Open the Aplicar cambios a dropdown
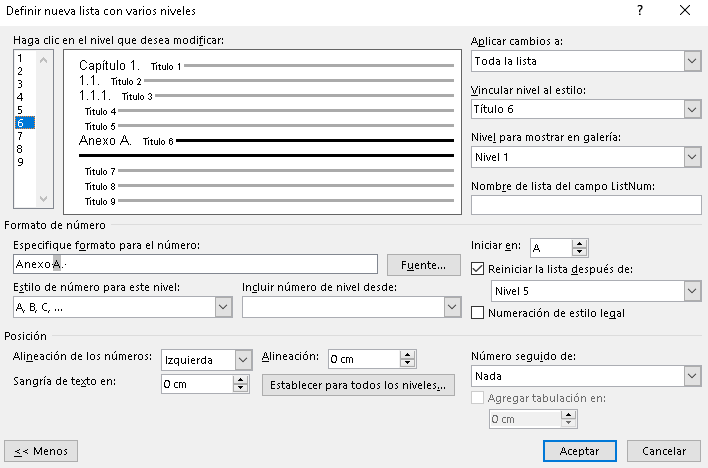Image resolution: width=708 pixels, height=468 pixels. pyautogui.click(x=692, y=61)
